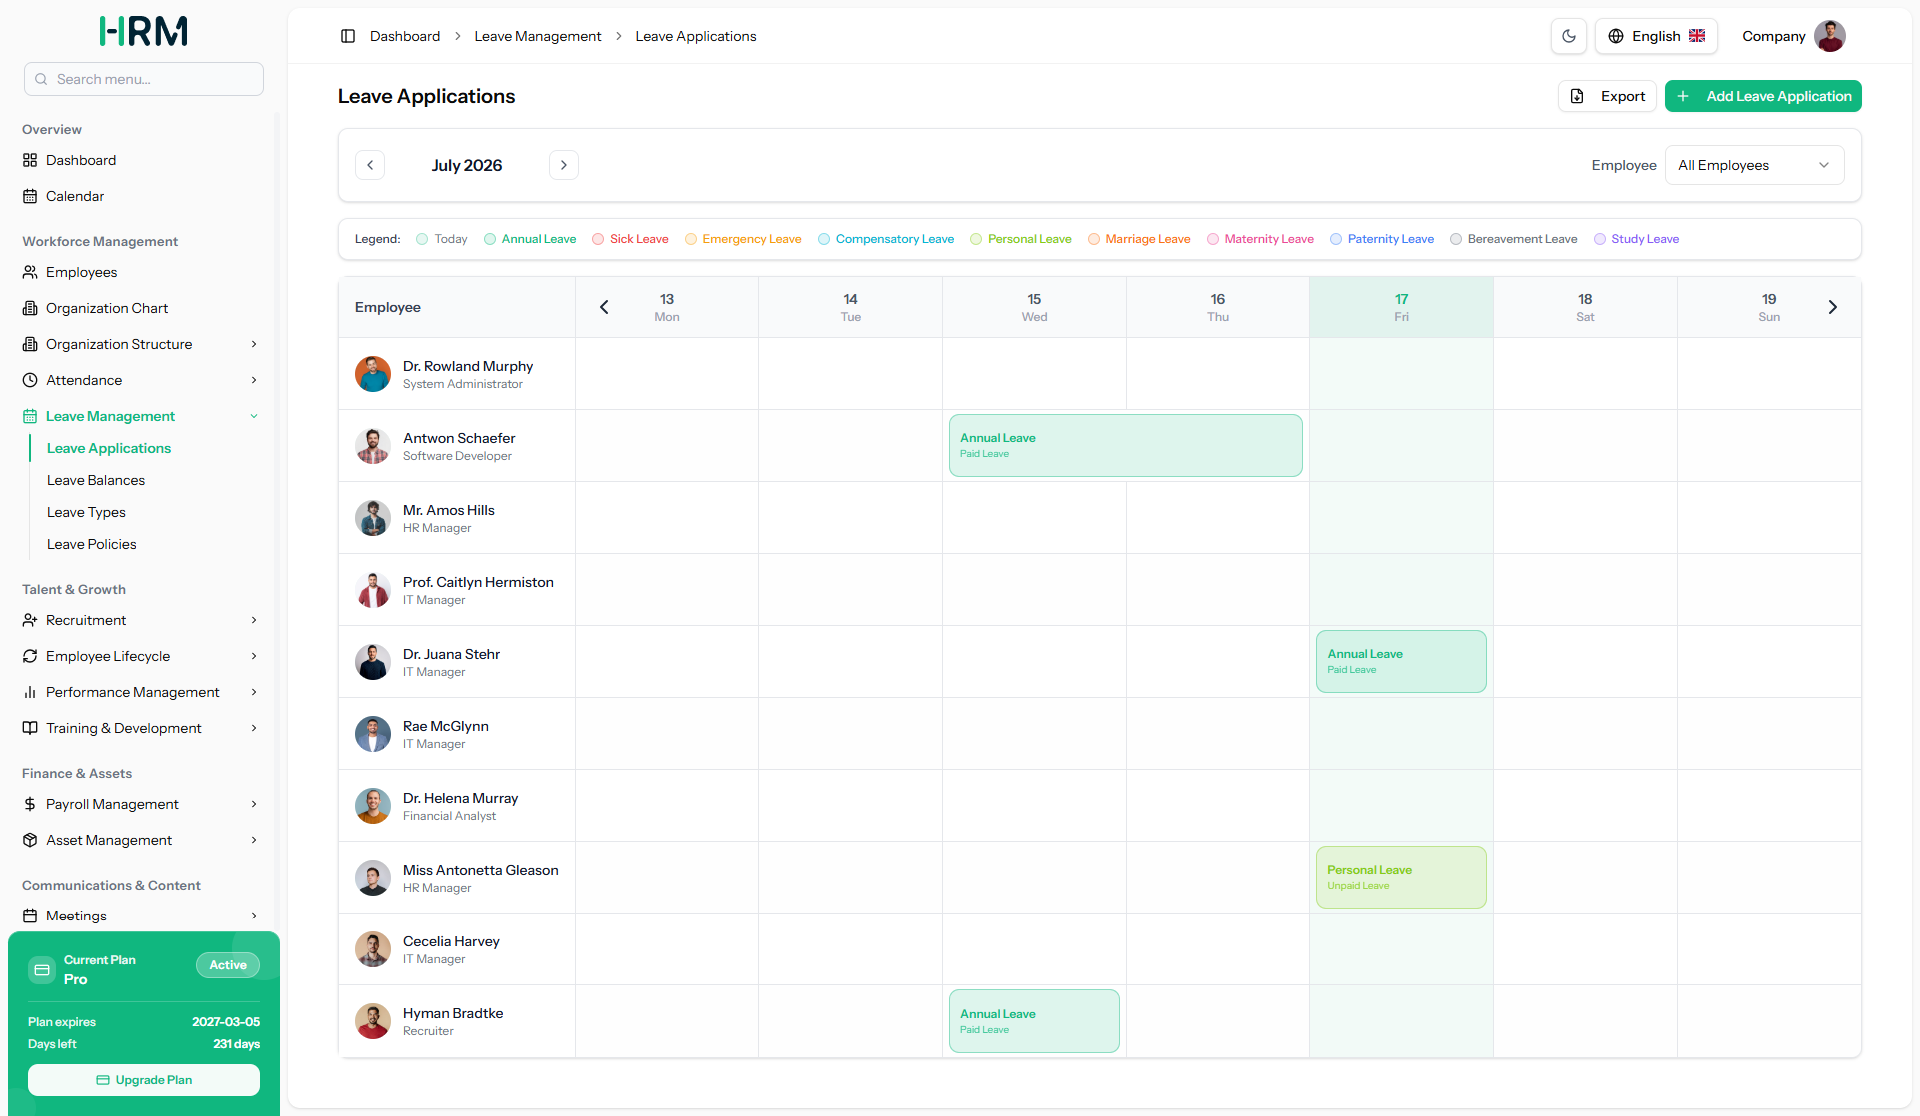
Task: Expand the Recruitment submenu chevron
Action: [254, 620]
